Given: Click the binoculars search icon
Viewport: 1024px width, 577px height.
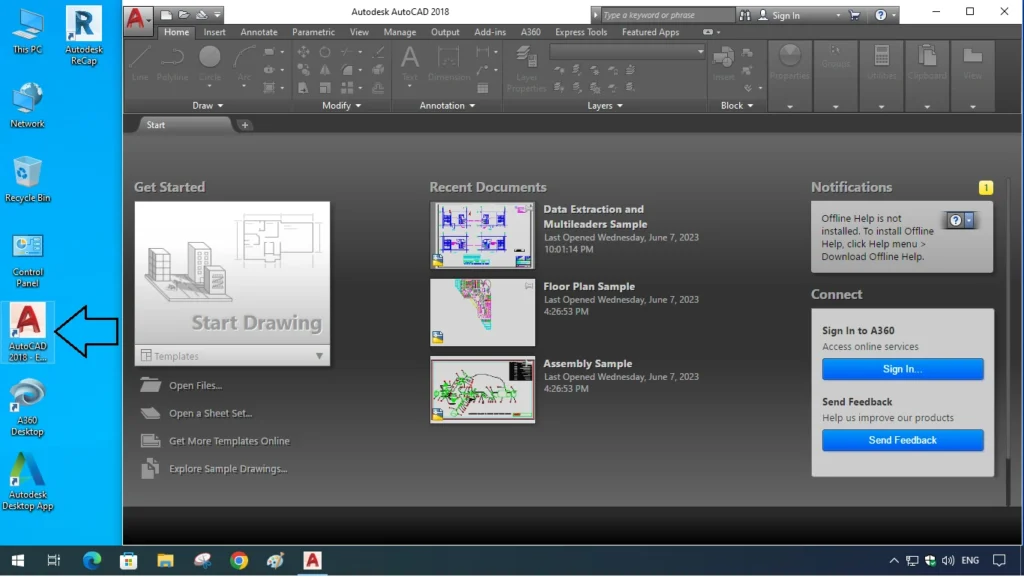Looking at the screenshot, I should pos(745,15).
